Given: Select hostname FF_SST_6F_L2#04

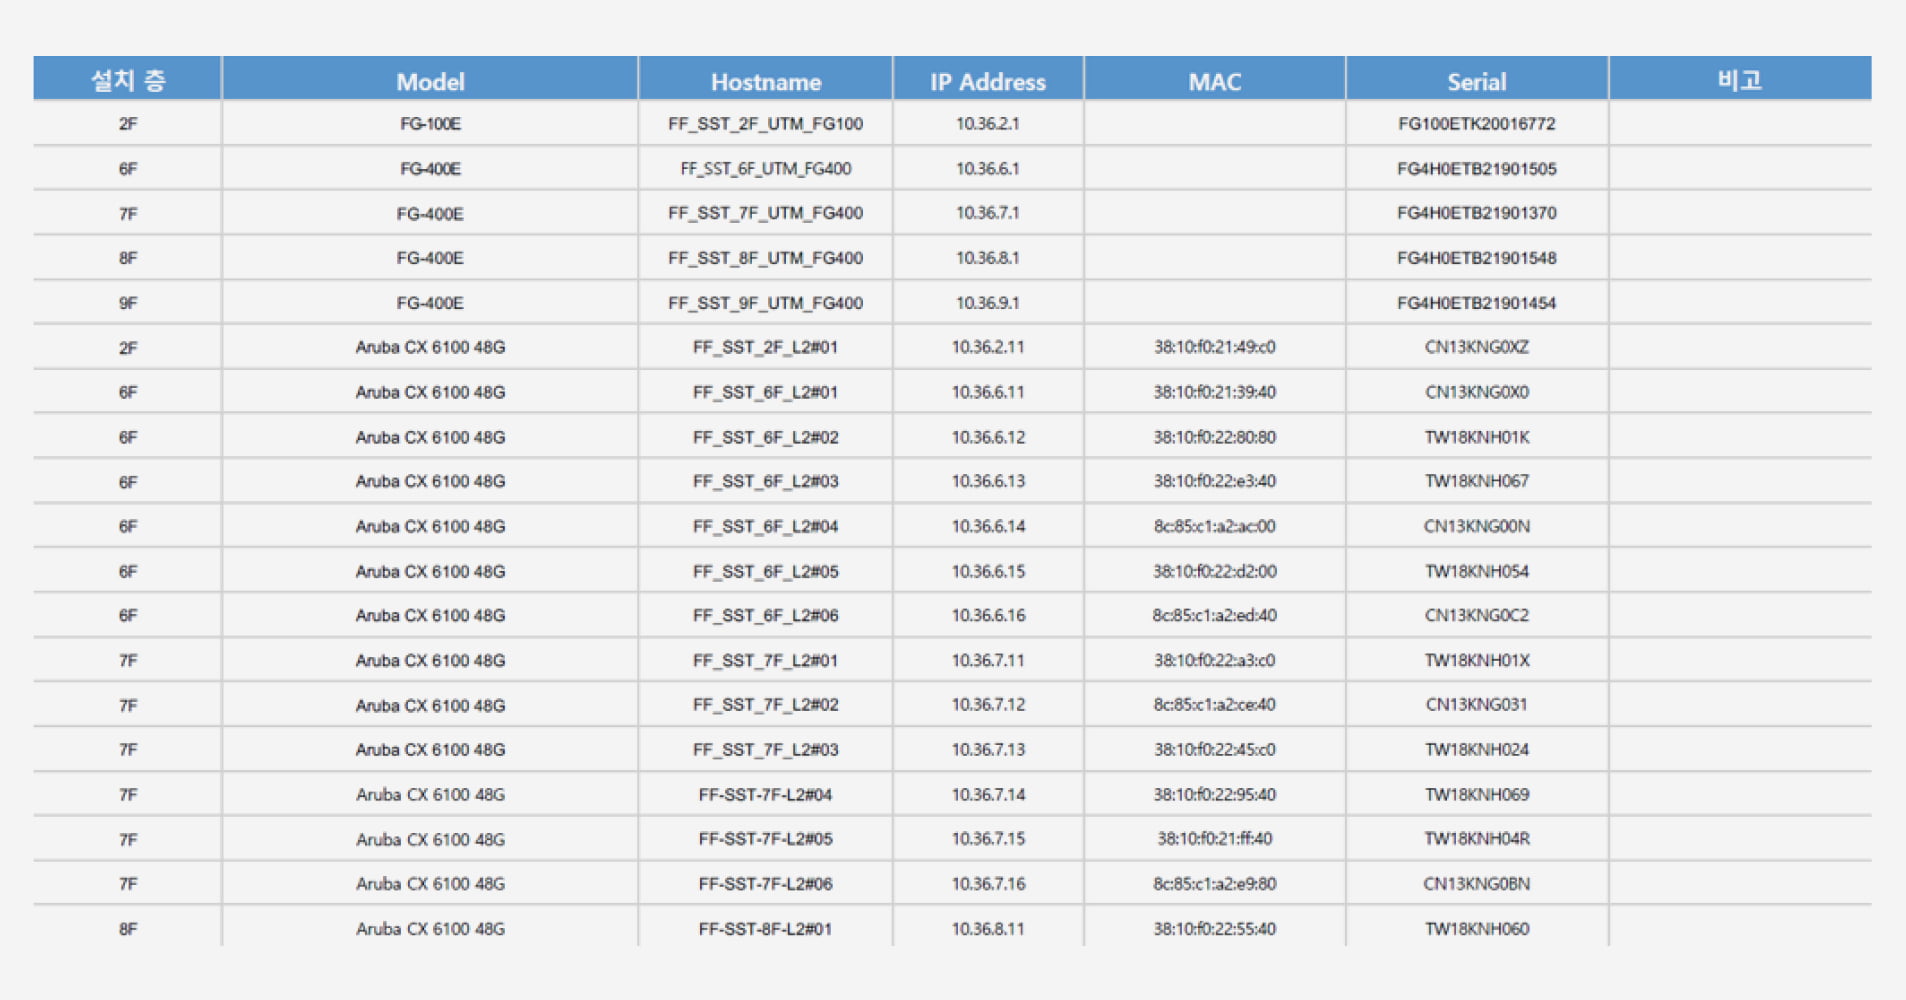Looking at the screenshot, I should click(x=765, y=526).
